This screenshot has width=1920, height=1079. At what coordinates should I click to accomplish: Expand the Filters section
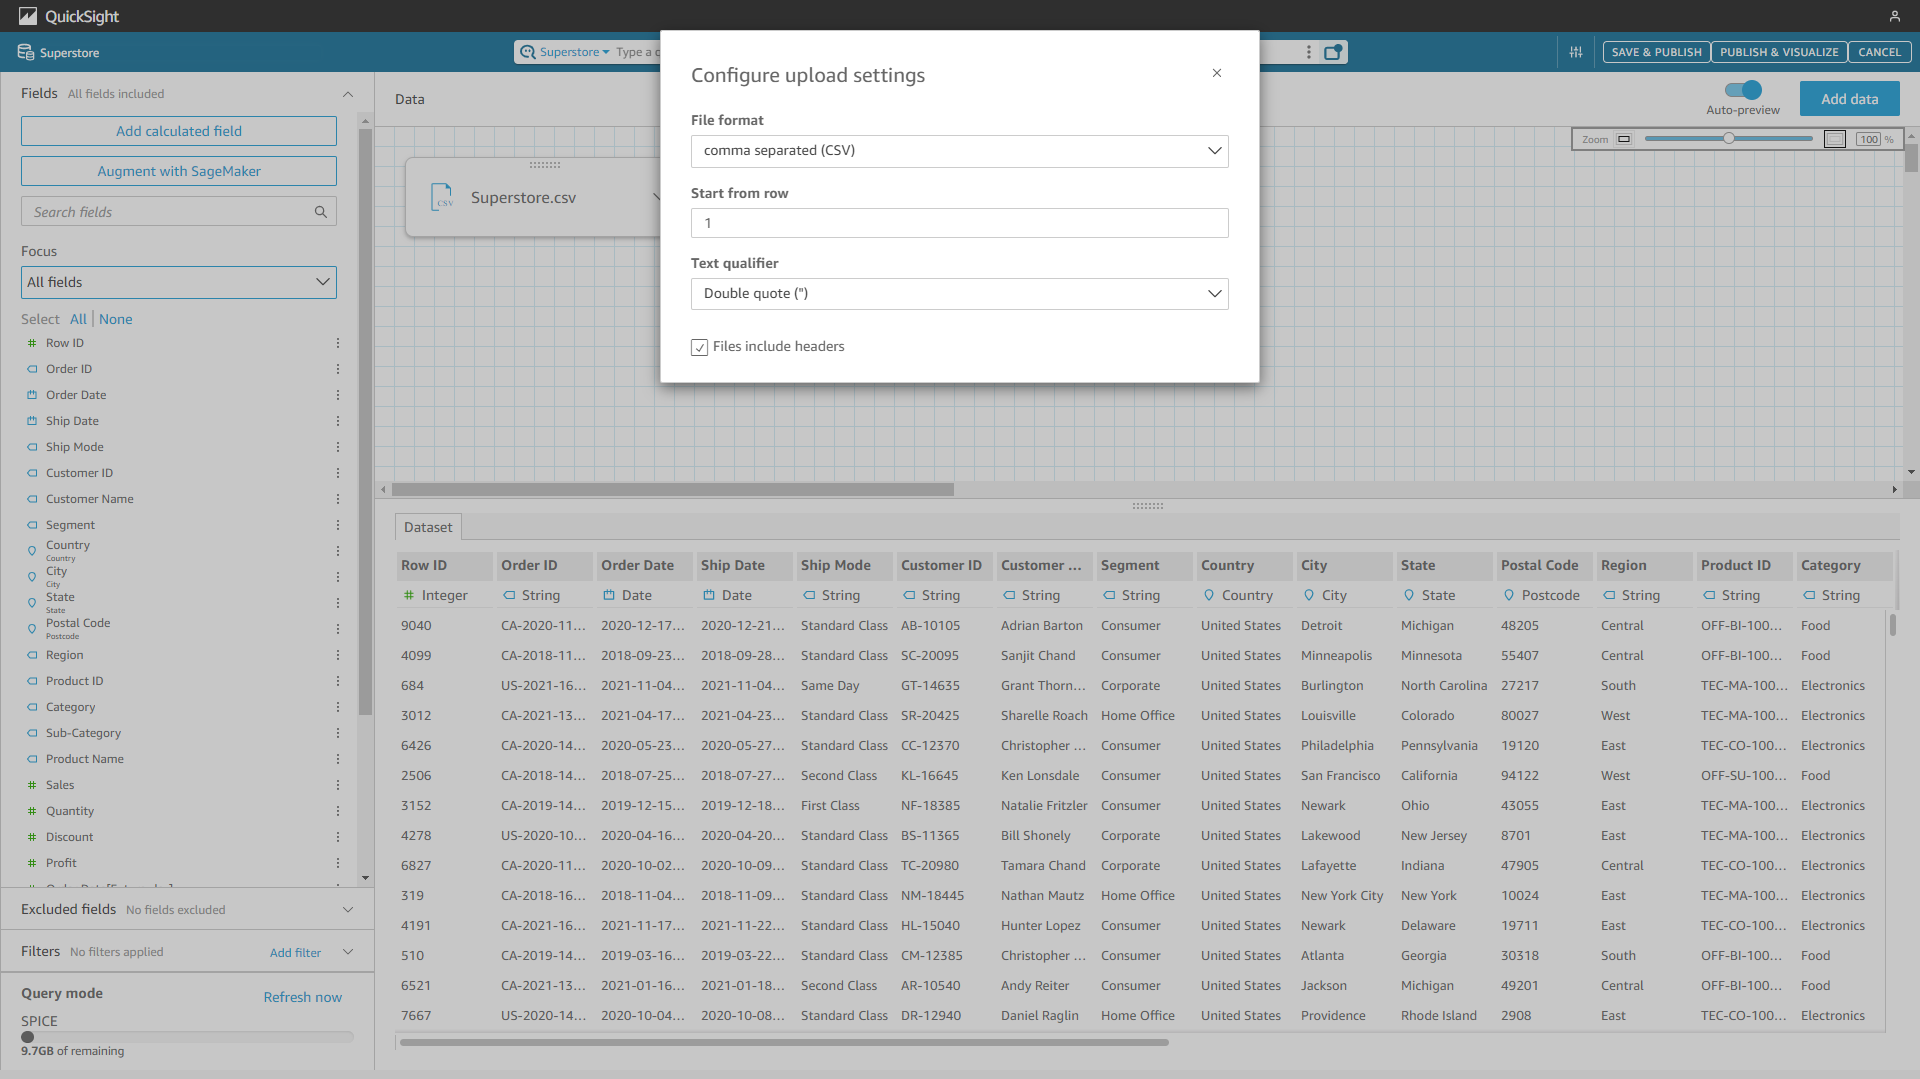[x=348, y=952]
